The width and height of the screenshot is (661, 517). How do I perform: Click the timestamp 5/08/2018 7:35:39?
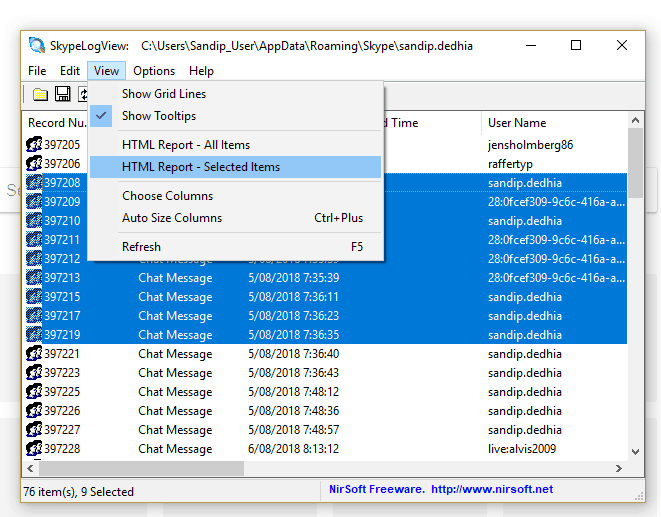click(x=293, y=278)
